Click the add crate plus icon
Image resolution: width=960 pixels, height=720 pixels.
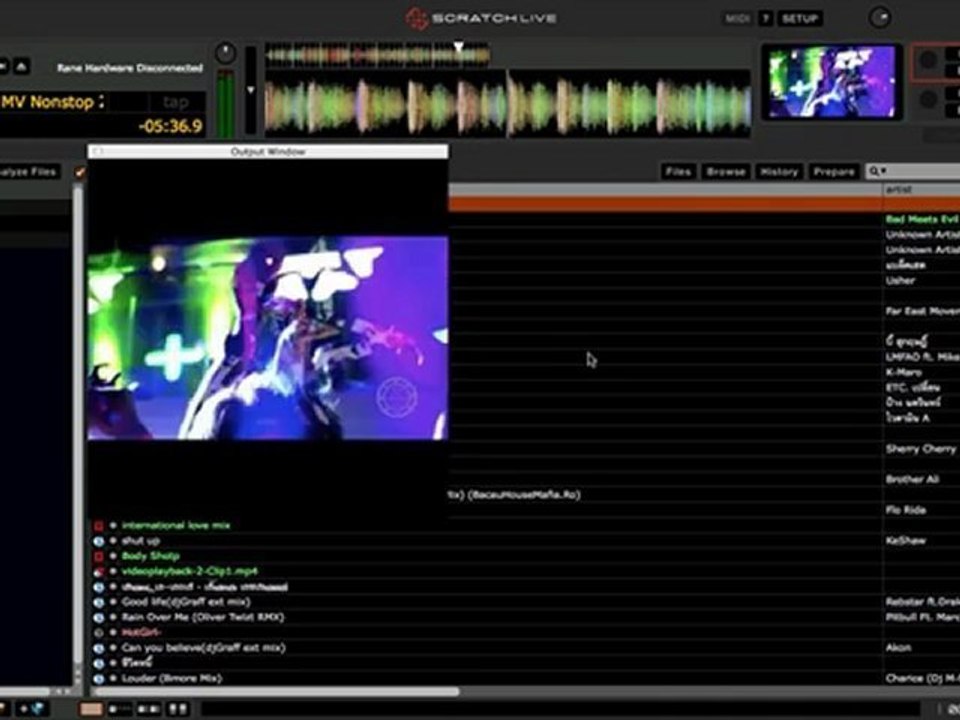coord(24,709)
